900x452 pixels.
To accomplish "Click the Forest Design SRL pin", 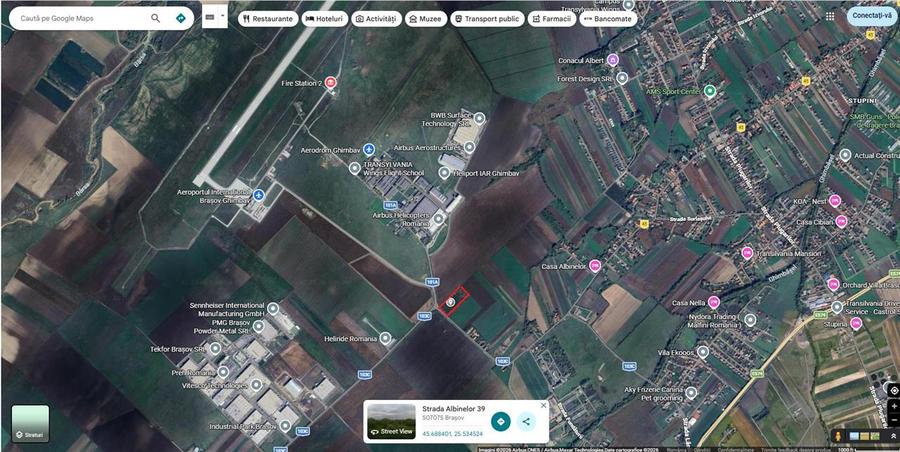I will (622, 78).
